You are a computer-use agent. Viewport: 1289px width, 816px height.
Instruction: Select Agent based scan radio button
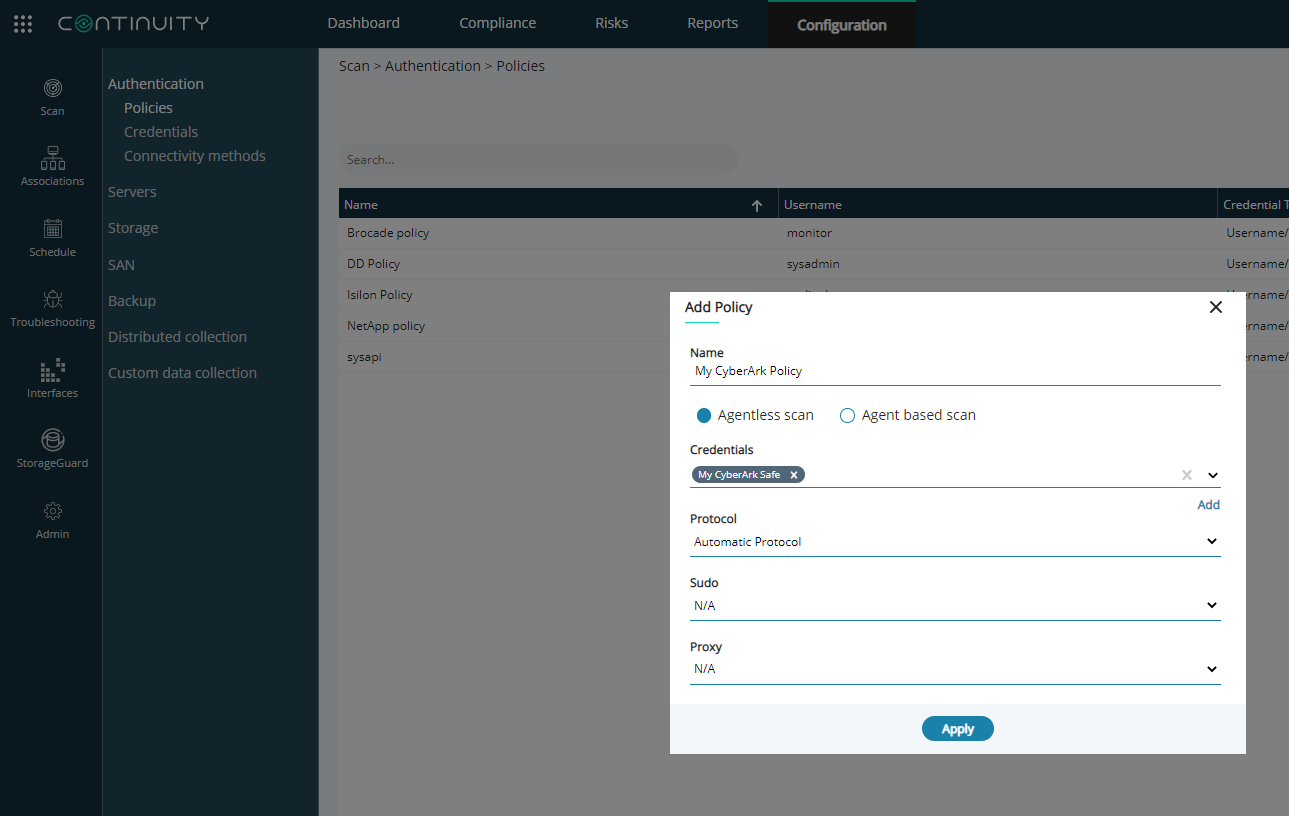coord(847,415)
